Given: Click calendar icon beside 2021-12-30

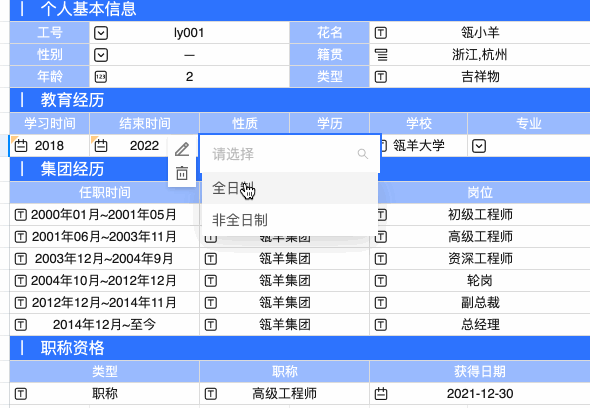Looking at the screenshot, I should point(381,394).
